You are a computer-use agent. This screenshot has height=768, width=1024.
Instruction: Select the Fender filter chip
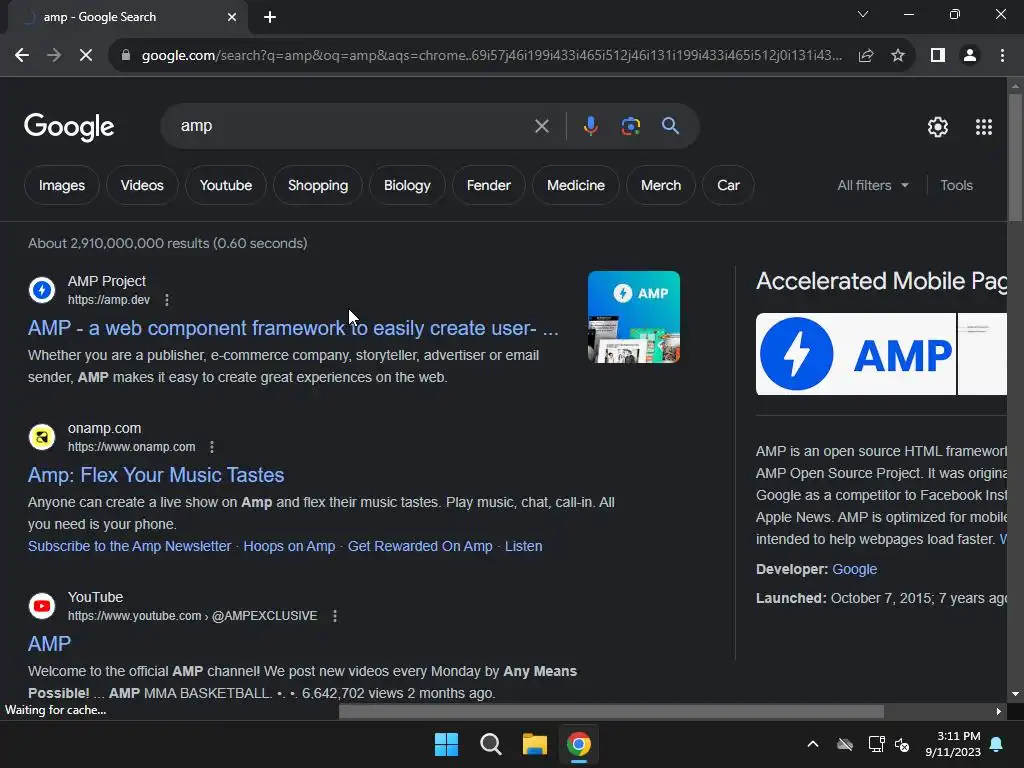point(488,185)
